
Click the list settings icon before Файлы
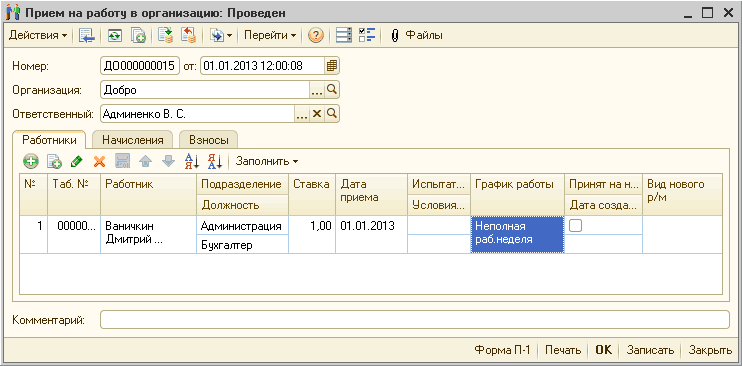[344, 36]
